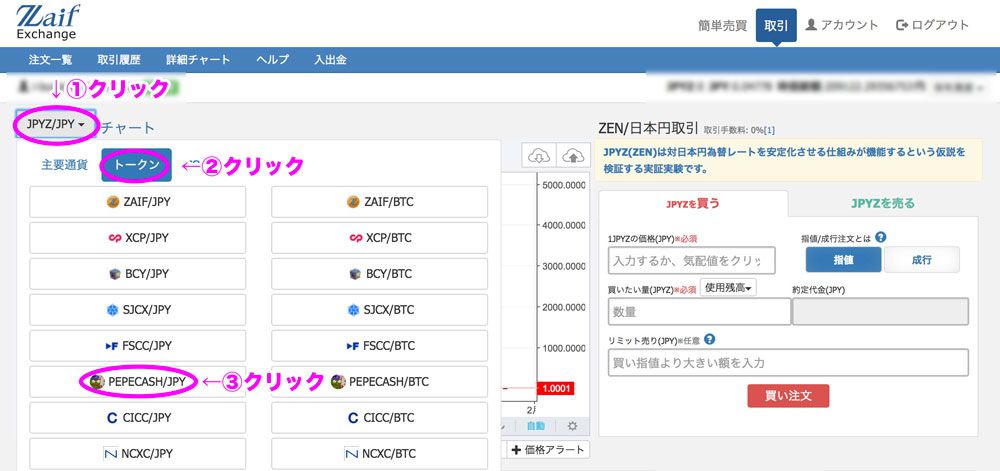Open the アカウント menu

pos(842,25)
